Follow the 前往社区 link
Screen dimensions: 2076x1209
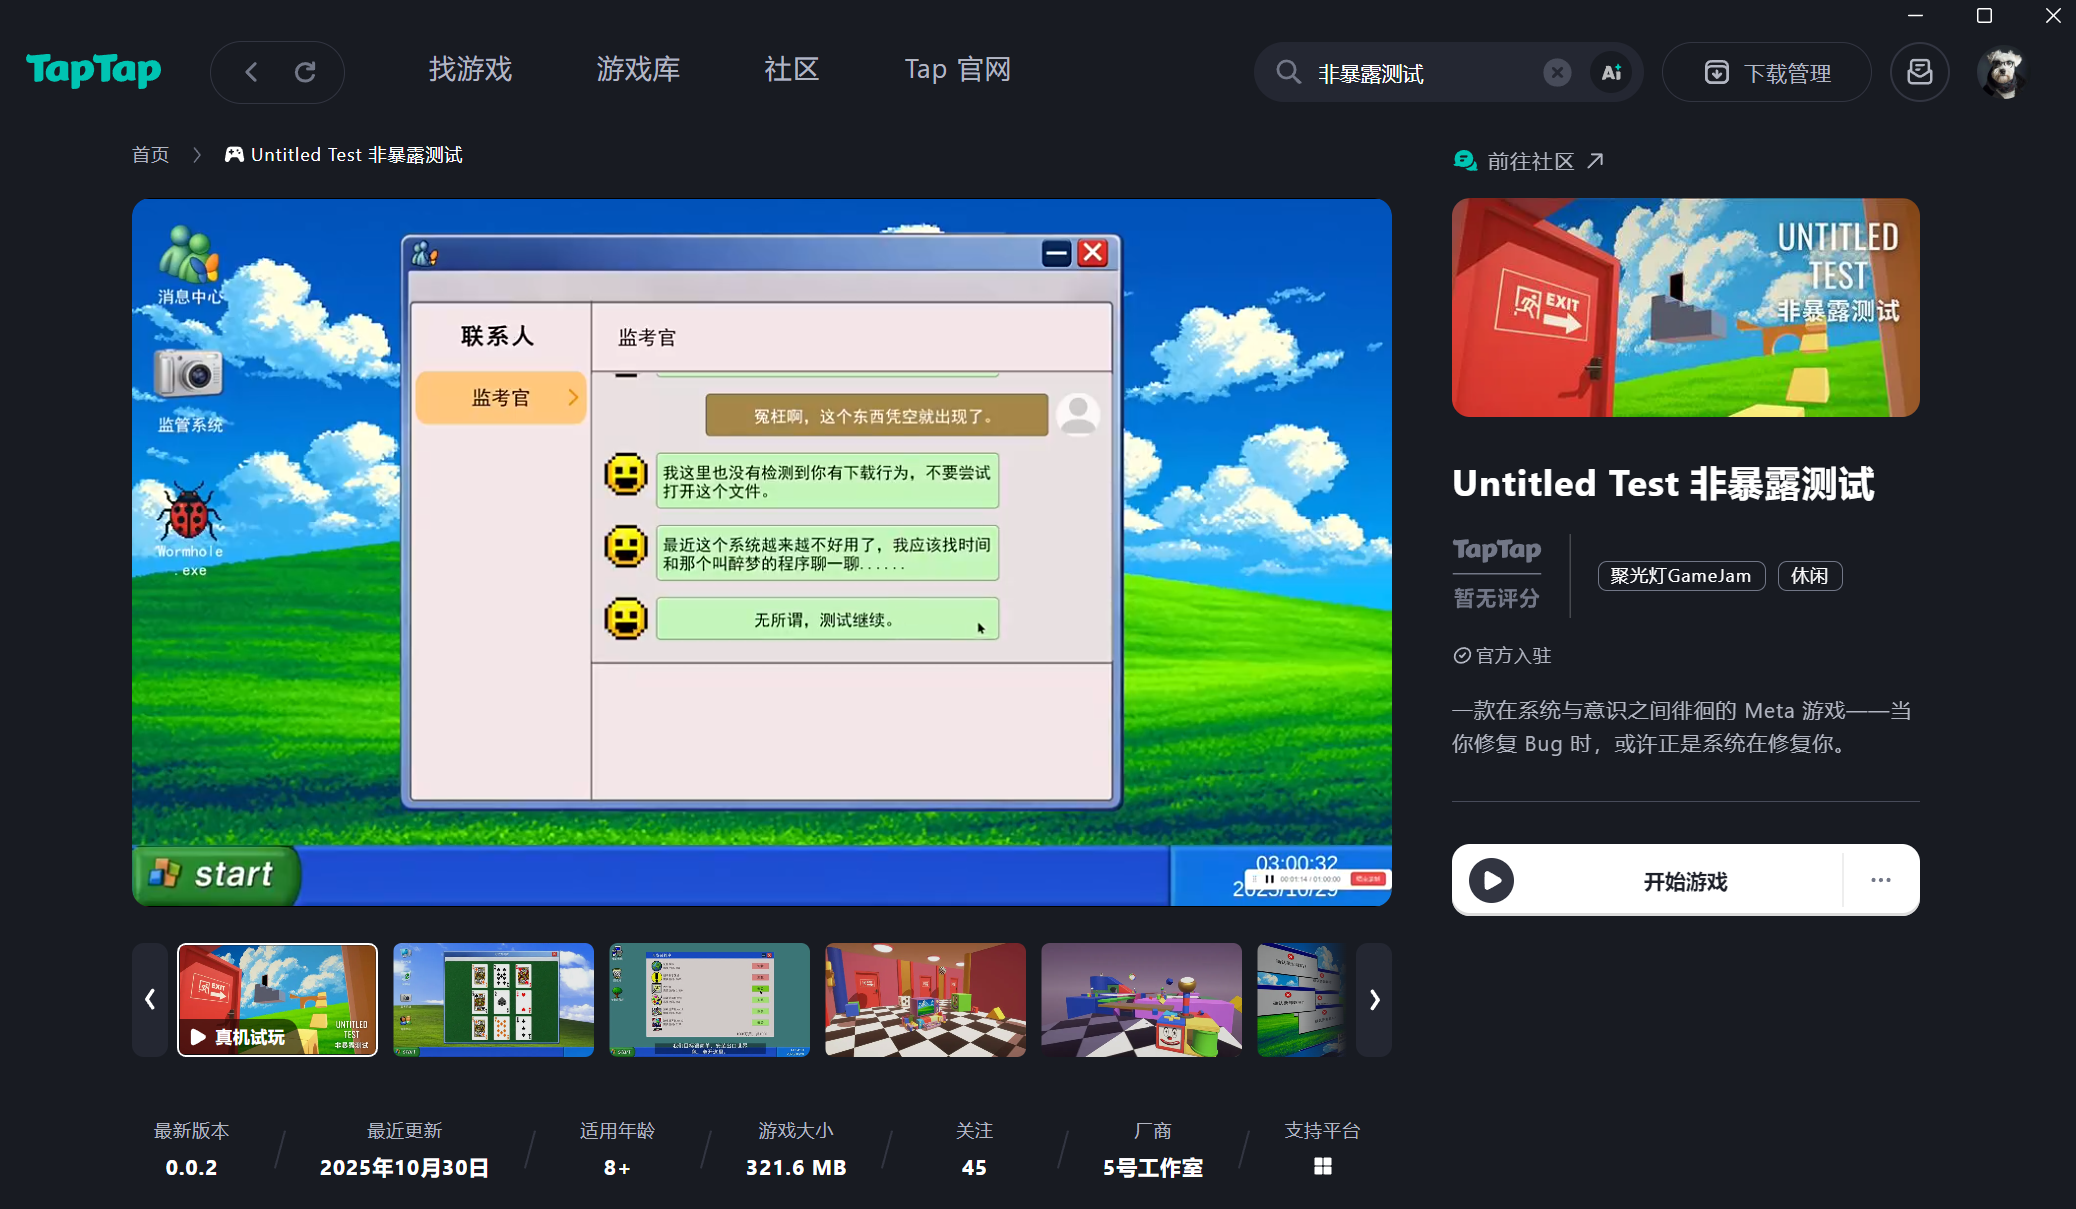pos(1529,161)
